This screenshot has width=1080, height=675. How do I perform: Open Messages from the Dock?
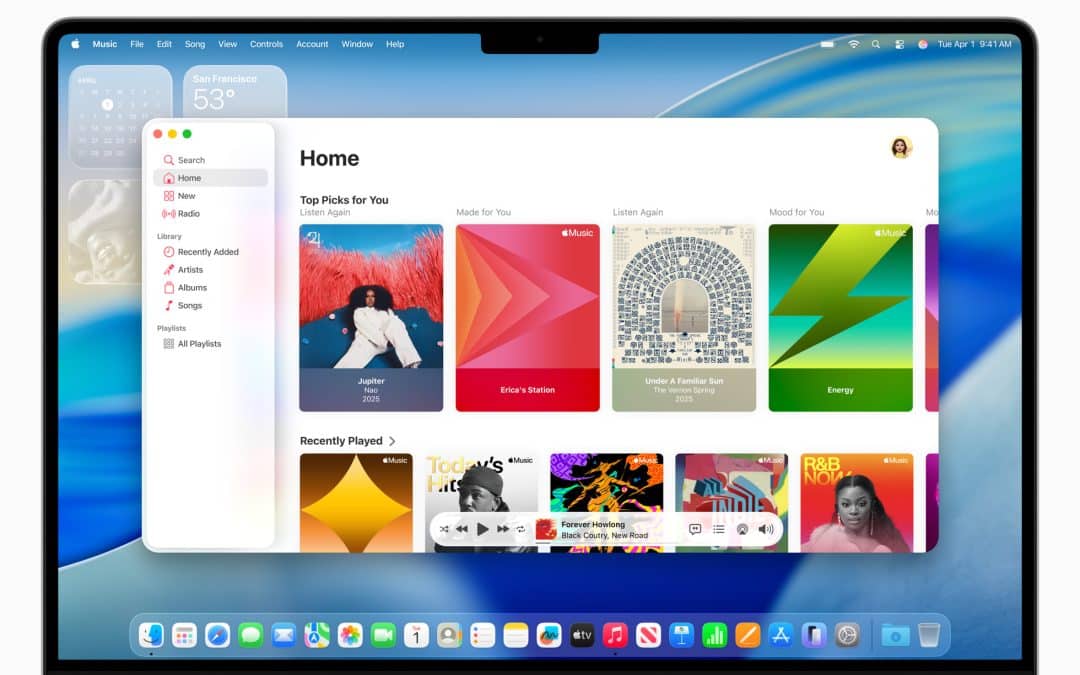coord(251,634)
